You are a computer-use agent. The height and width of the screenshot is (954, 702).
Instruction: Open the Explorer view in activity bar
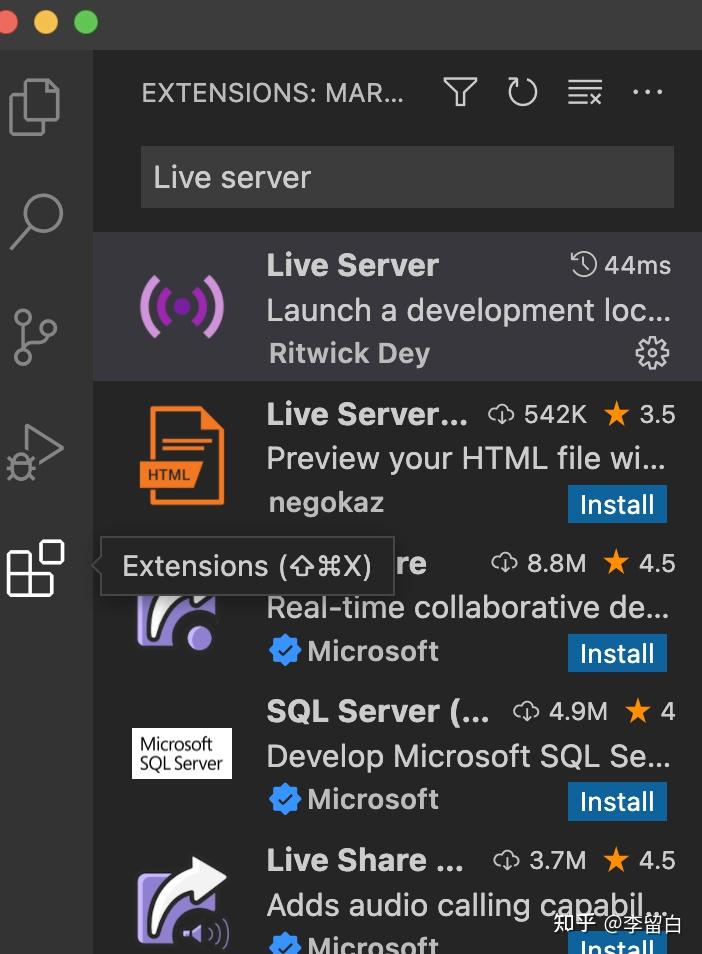[x=35, y=107]
